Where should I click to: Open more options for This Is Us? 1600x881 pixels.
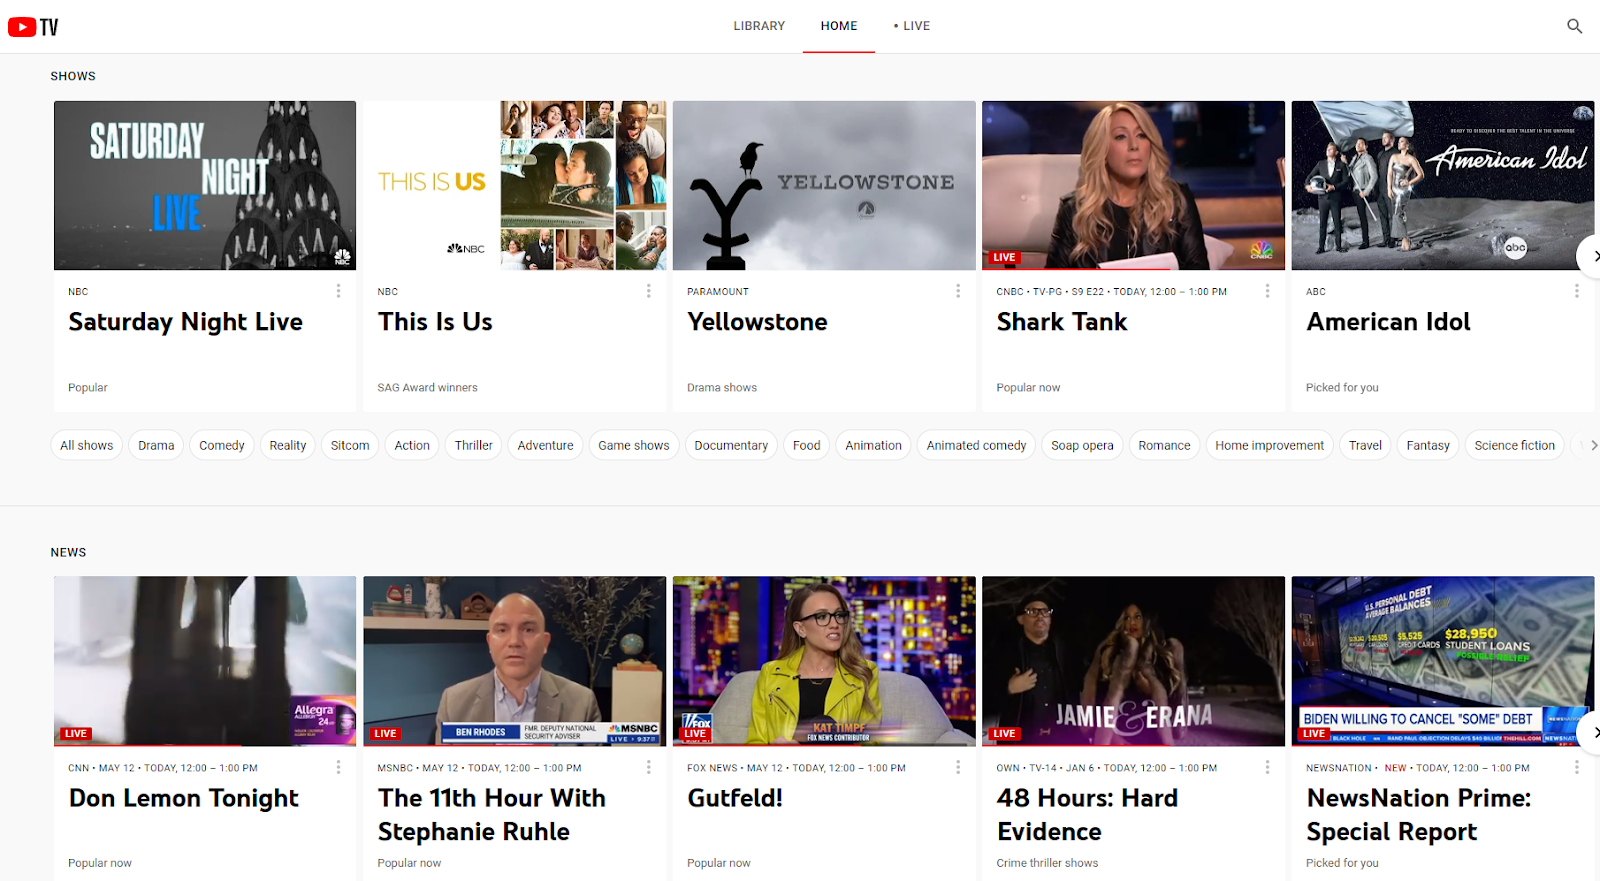[648, 291]
